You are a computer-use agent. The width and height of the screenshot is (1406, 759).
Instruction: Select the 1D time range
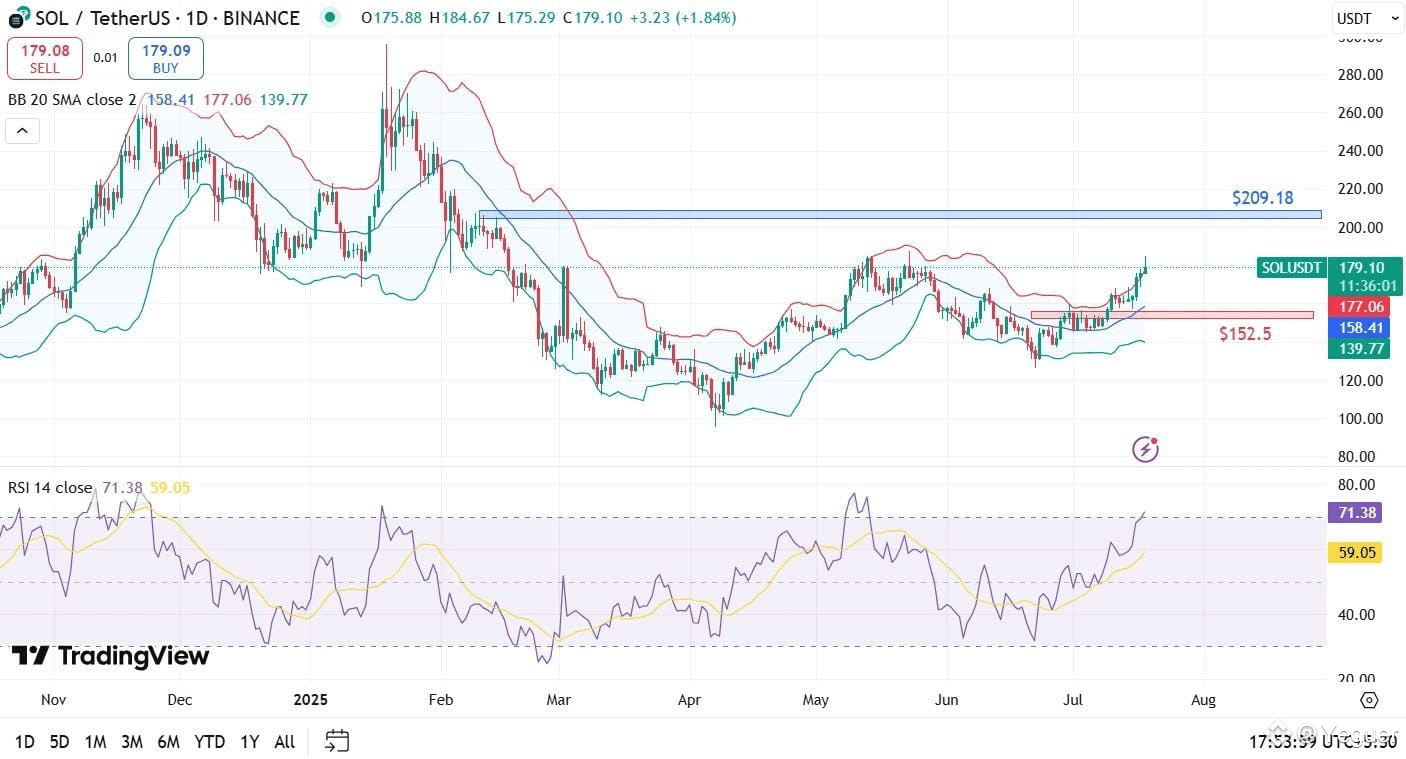click(x=25, y=741)
